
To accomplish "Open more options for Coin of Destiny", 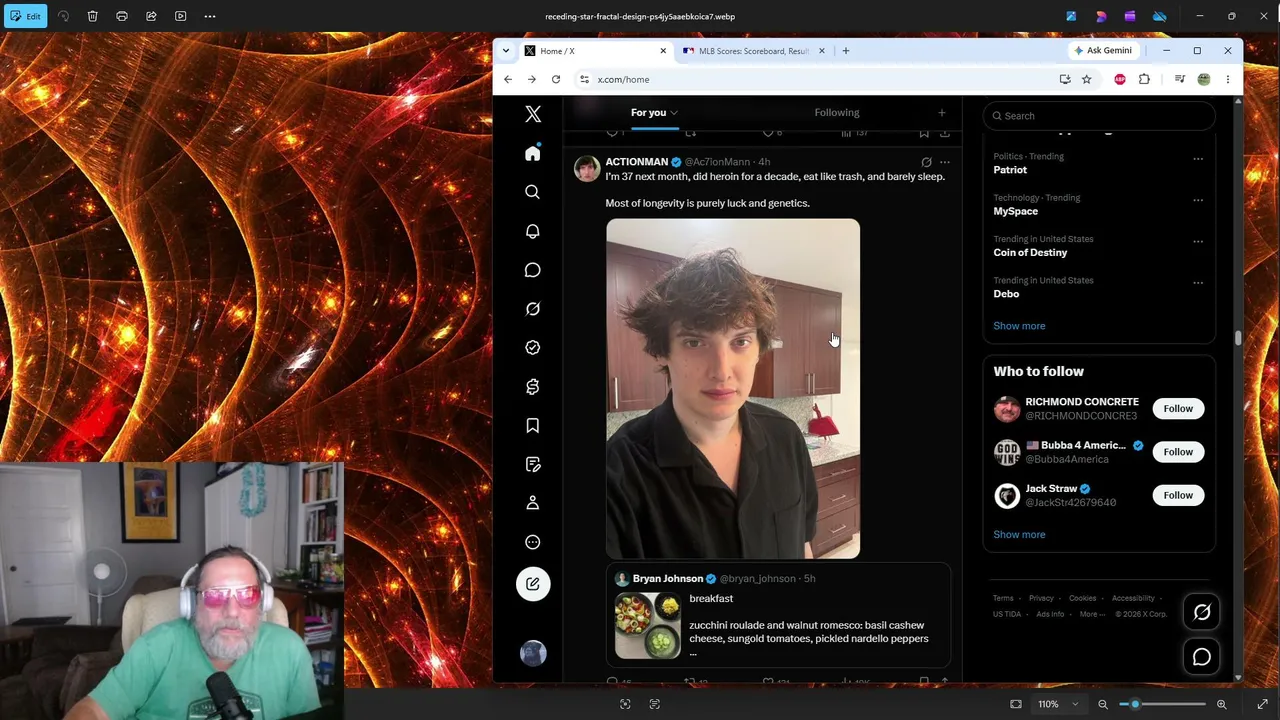I will (x=1198, y=241).
